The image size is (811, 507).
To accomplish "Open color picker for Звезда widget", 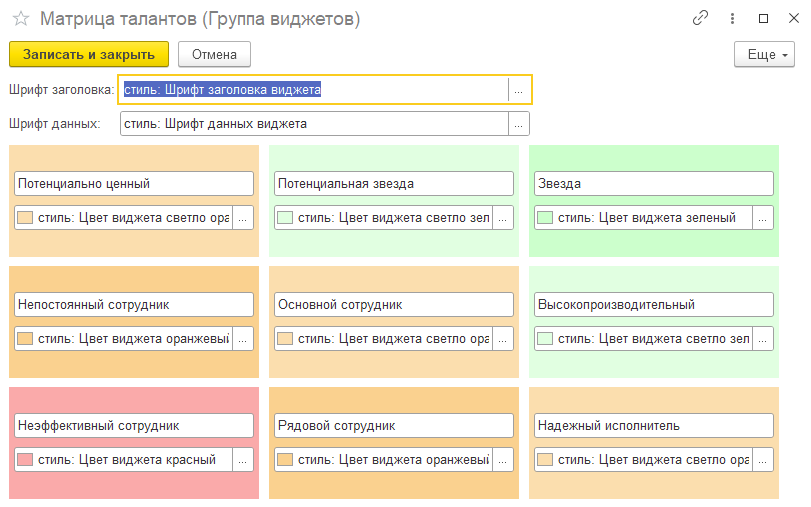I will [x=763, y=218].
